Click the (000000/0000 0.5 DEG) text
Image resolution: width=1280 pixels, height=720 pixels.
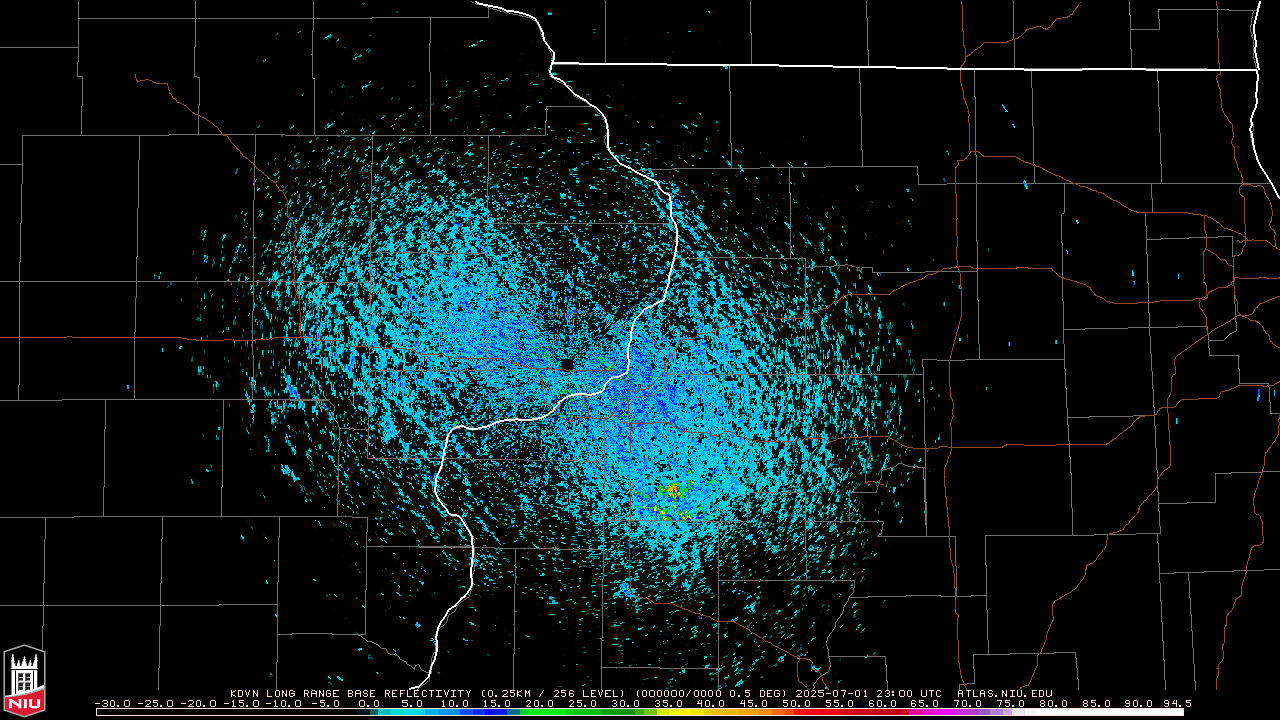[712, 693]
